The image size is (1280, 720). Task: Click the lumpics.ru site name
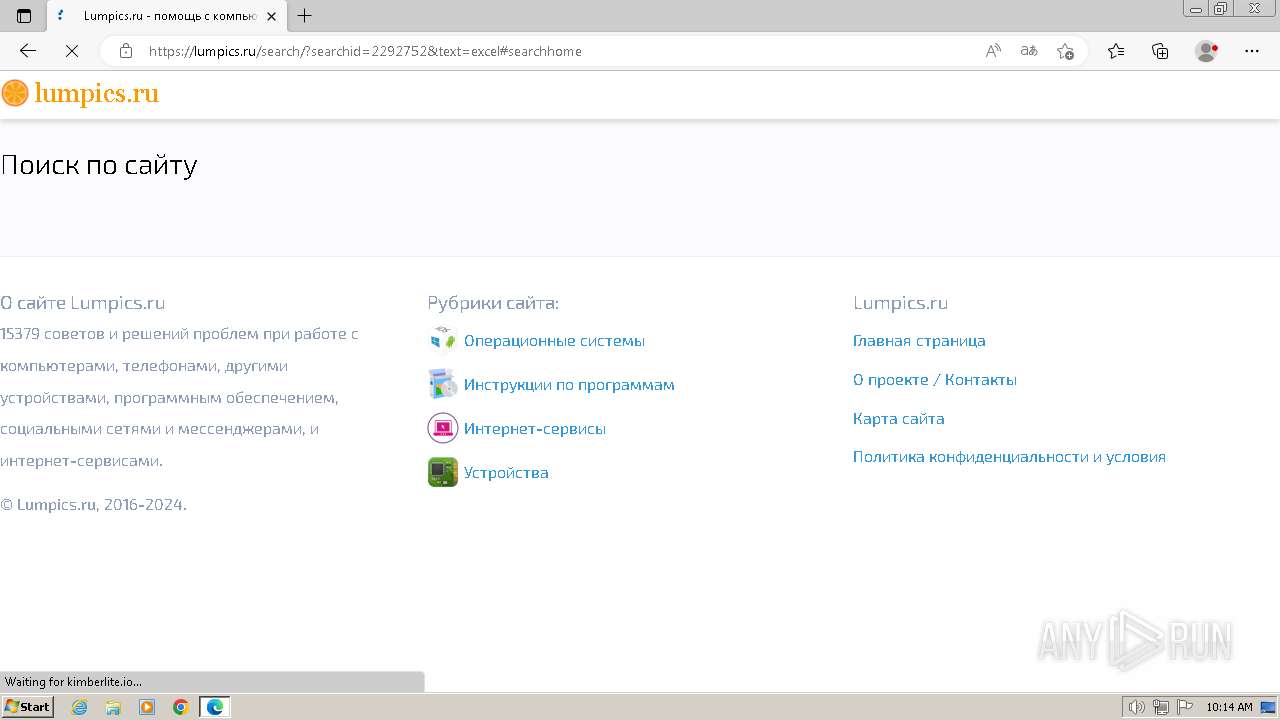click(x=97, y=93)
